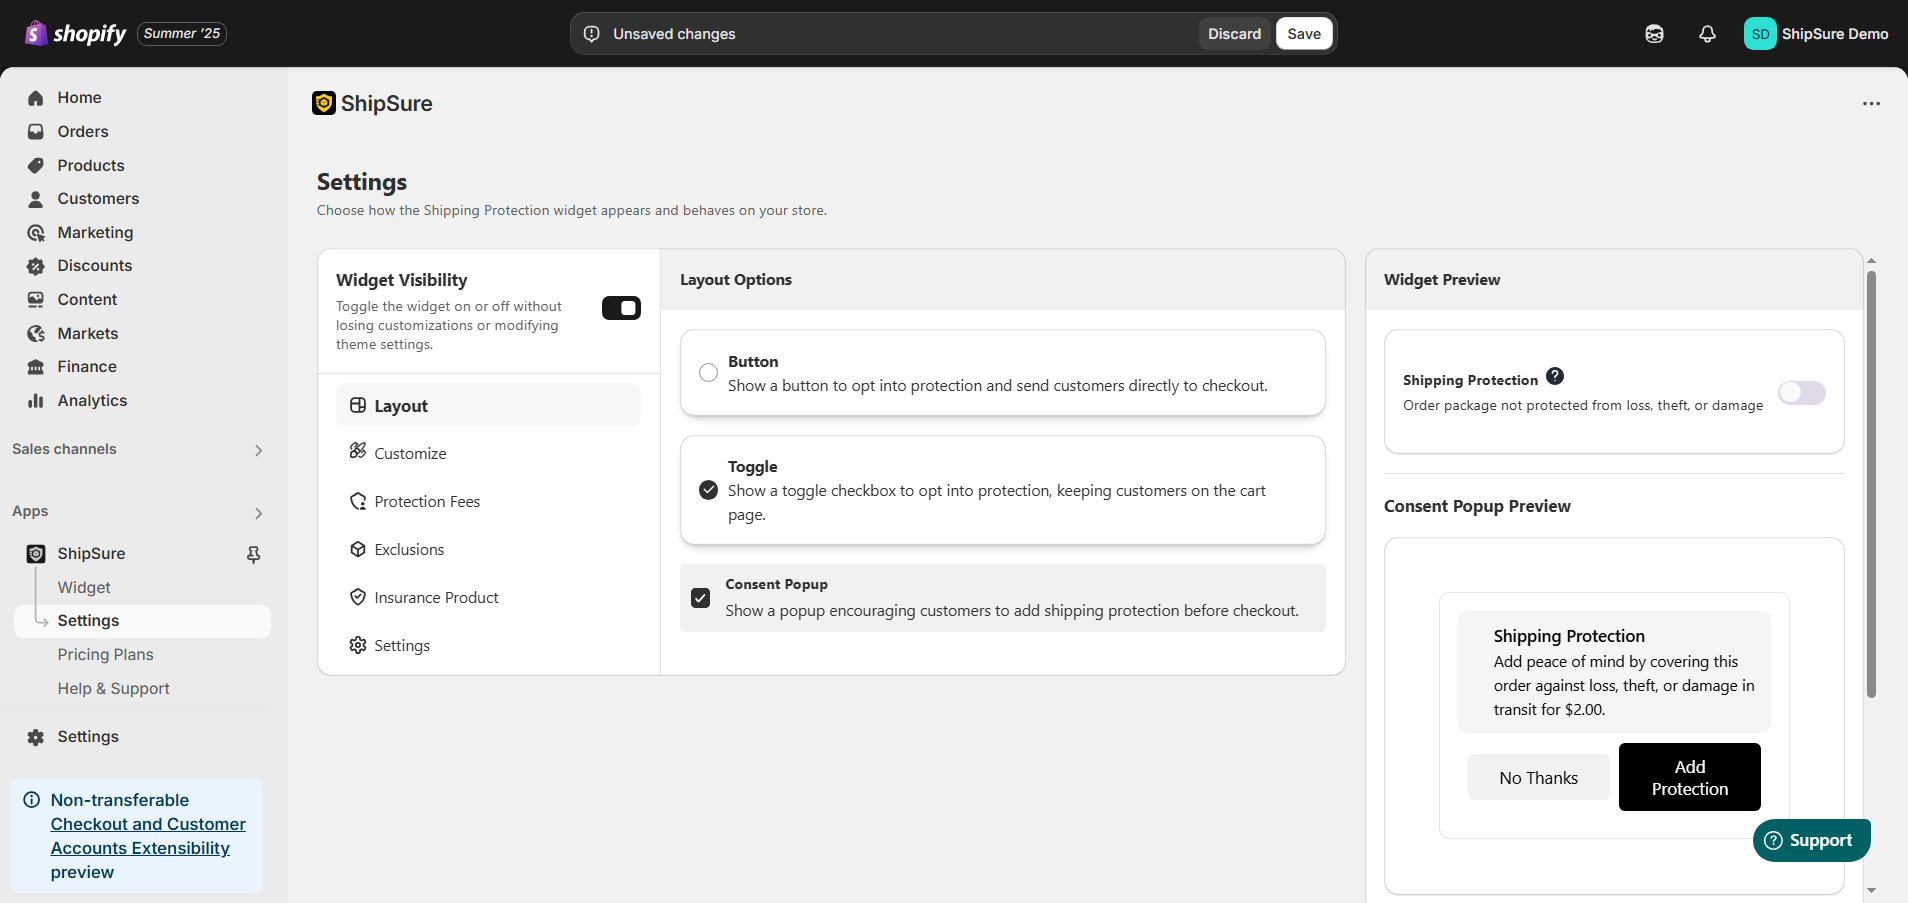Click the preview panel vertical scrollbar
Image resolution: width=1908 pixels, height=903 pixels.
tap(1871, 484)
